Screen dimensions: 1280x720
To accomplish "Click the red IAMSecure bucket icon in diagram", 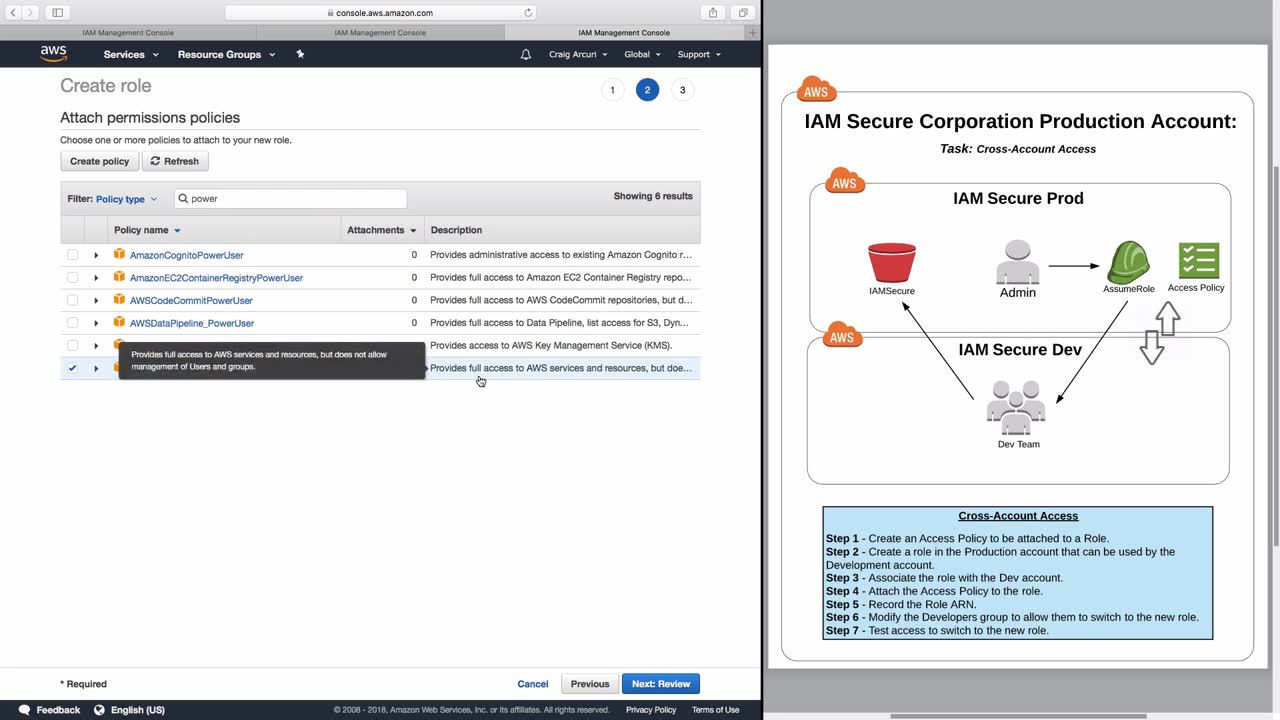I will point(892,263).
